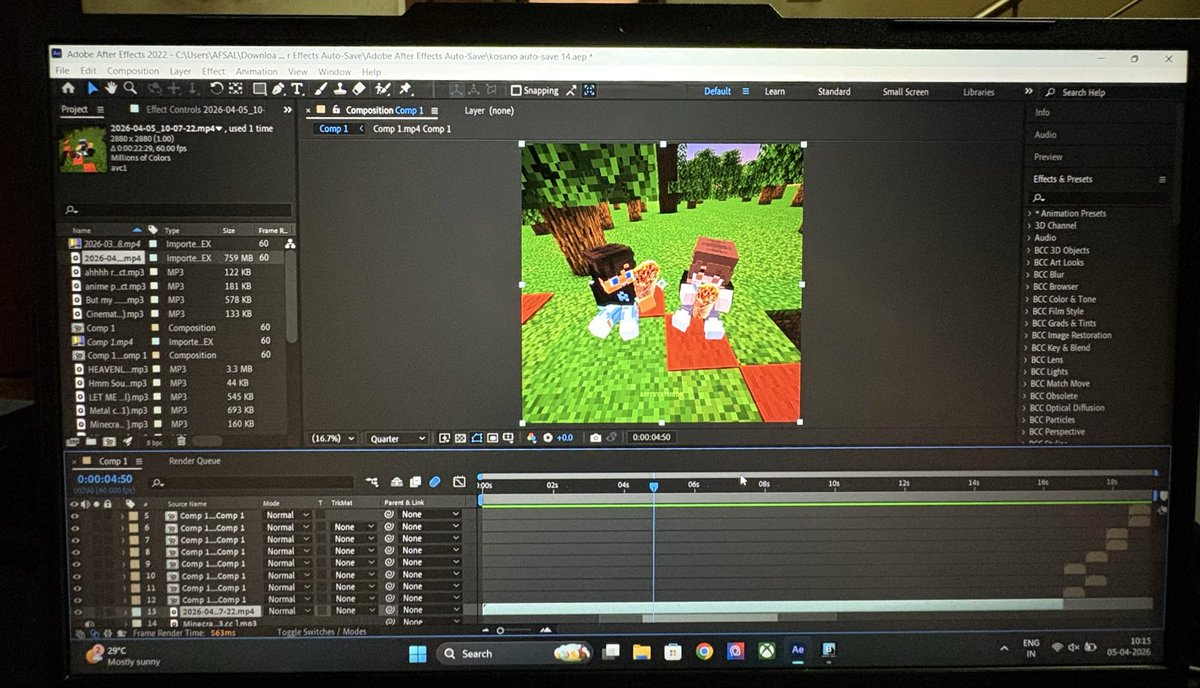Select the Horizontal Type tool
Screen dimensions: 1200x688
click(296, 90)
